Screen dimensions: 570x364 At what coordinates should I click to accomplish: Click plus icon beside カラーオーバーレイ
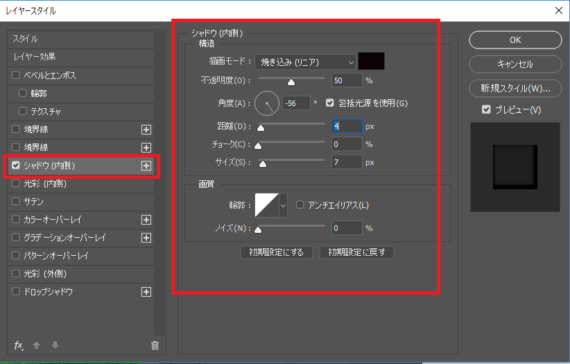click(146, 220)
